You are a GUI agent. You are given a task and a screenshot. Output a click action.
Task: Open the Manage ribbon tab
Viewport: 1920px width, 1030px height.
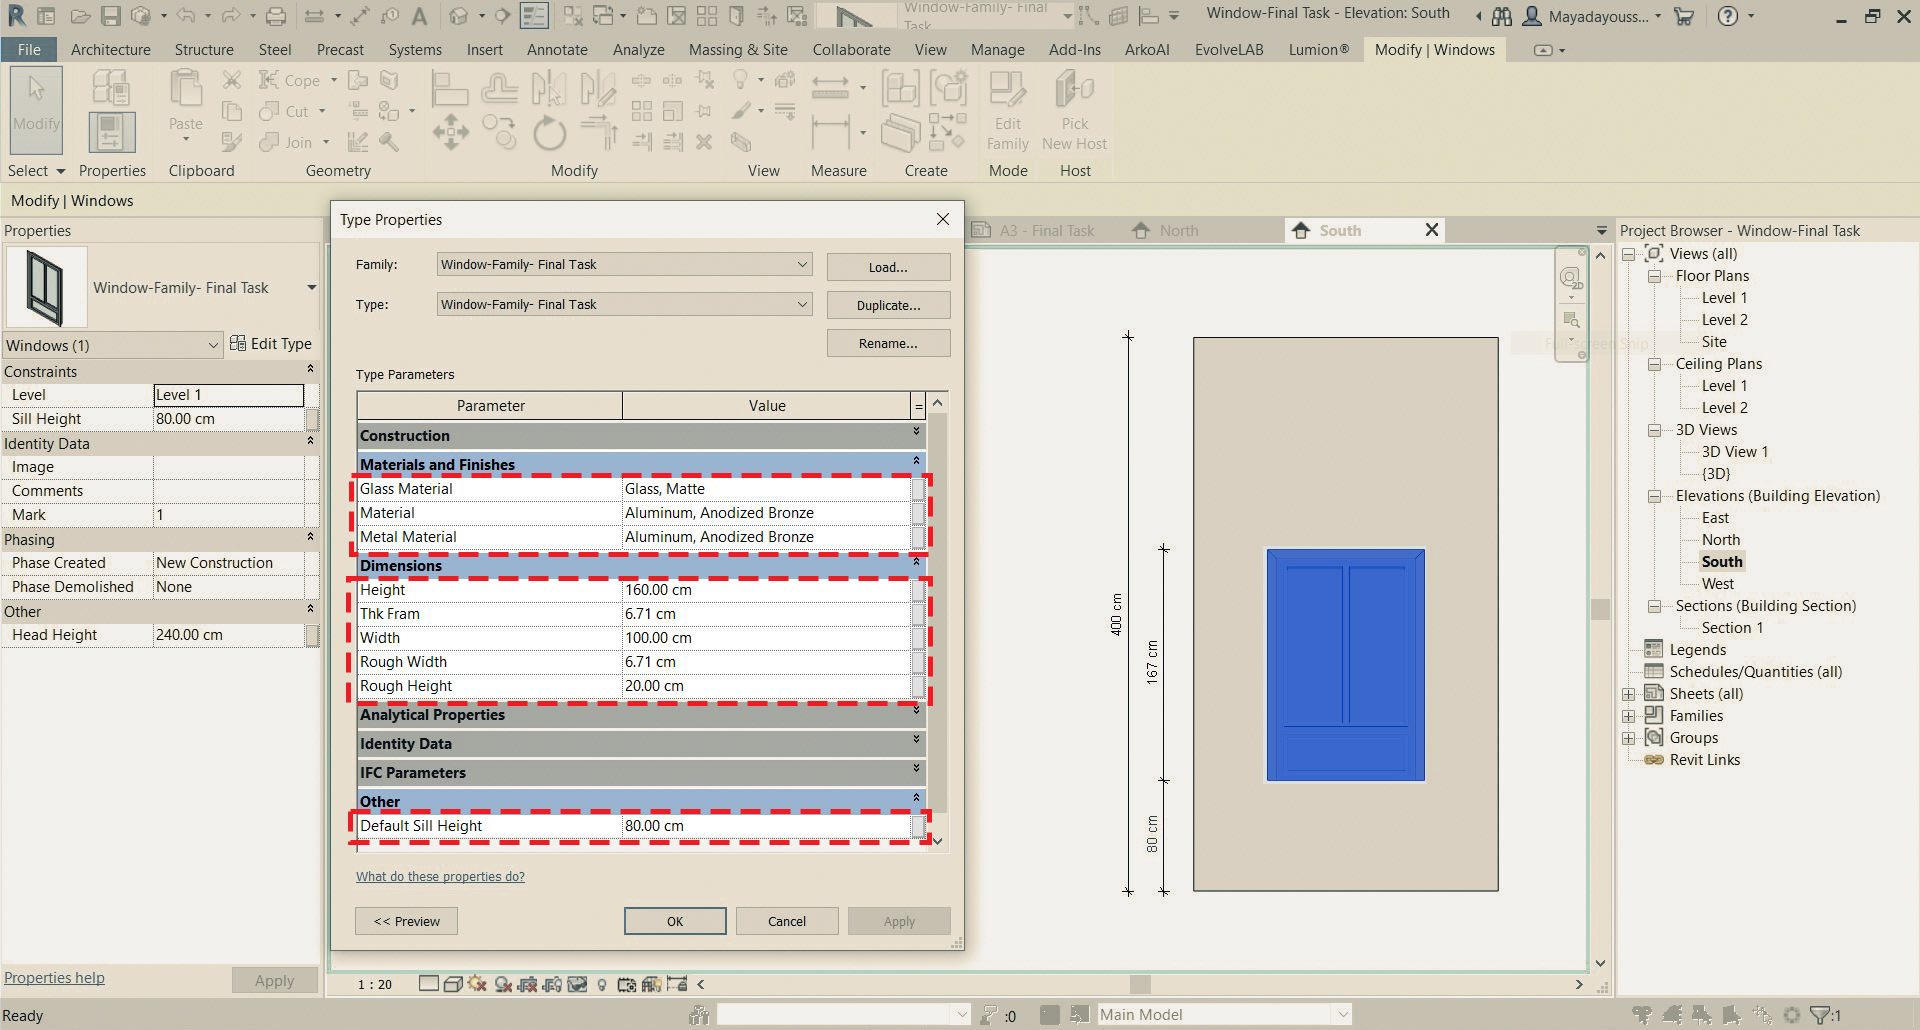[998, 49]
